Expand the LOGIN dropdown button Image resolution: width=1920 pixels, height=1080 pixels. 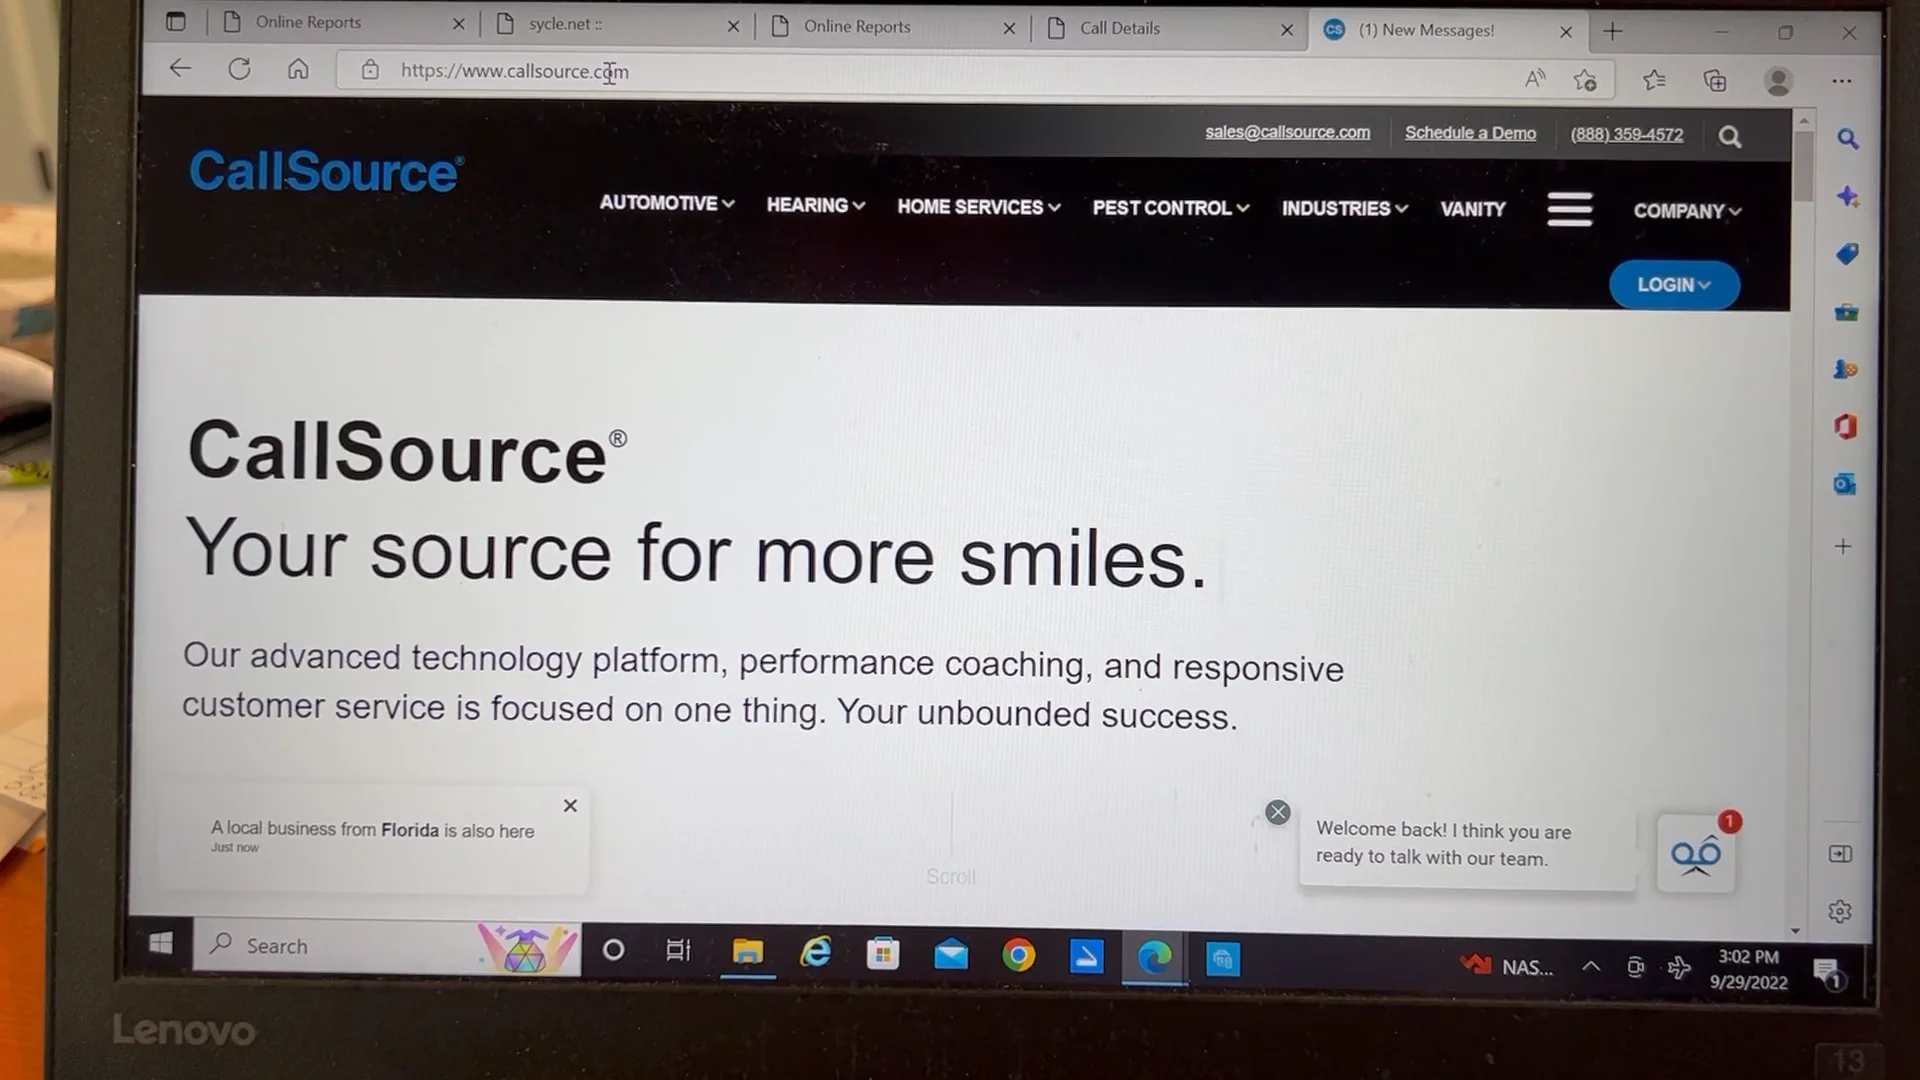pos(1674,285)
